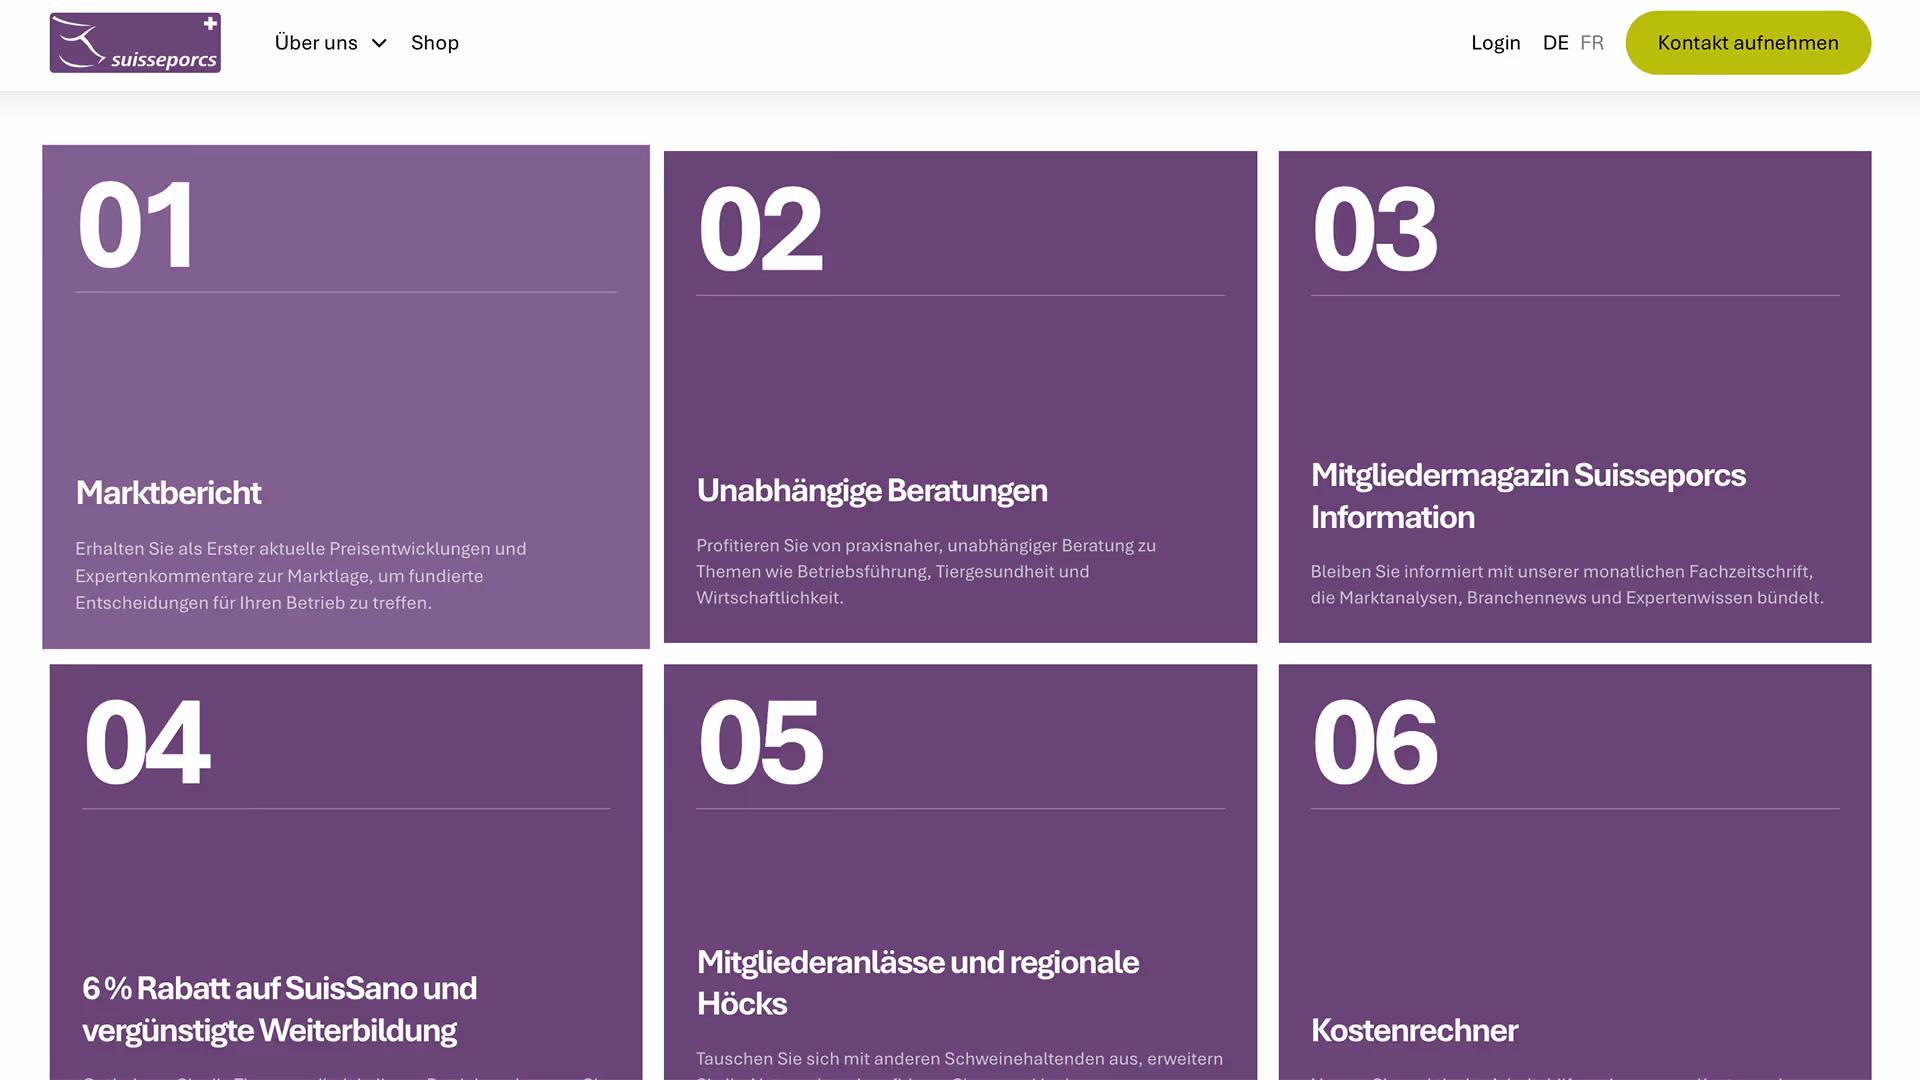Click the large 02 number
Image resolution: width=1920 pixels, height=1080 pixels.
pyautogui.click(x=760, y=231)
